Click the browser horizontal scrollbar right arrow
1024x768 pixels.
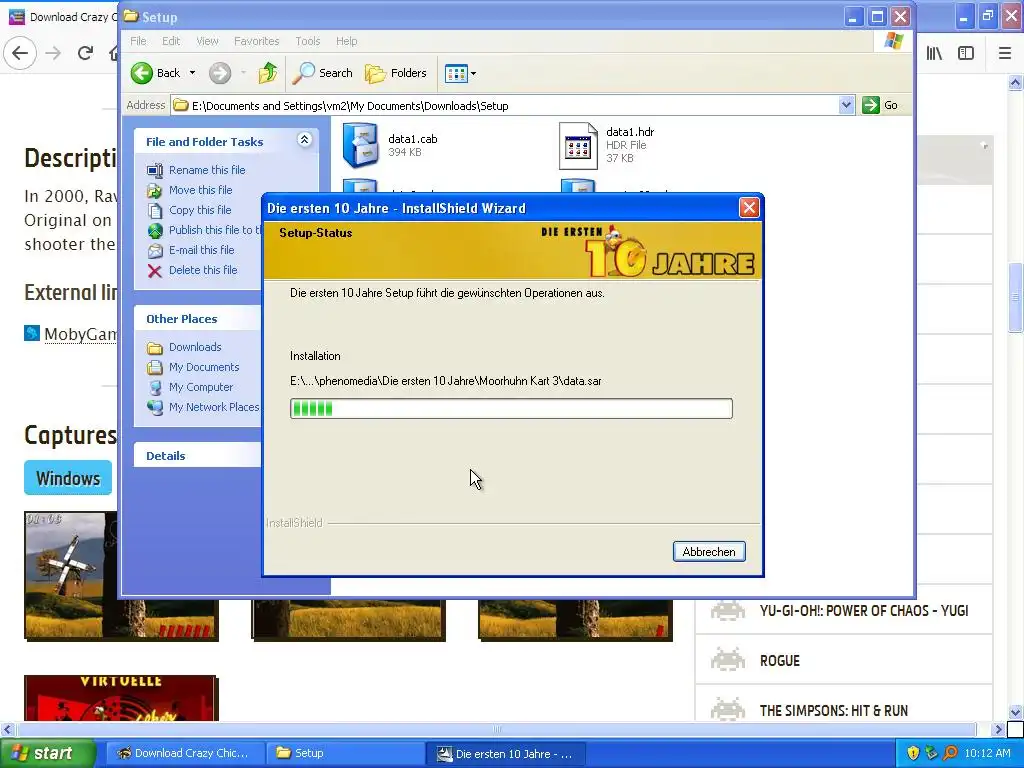tap(999, 729)
